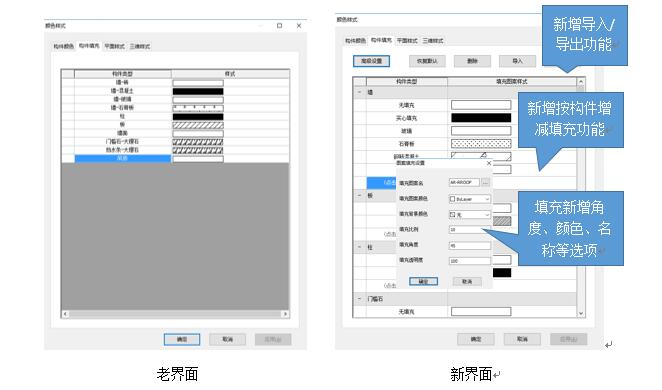The width and height of the screenshot is (662, 390).
Task: Collapse the 门槛石 group row
Action: [x=359, y=299]
